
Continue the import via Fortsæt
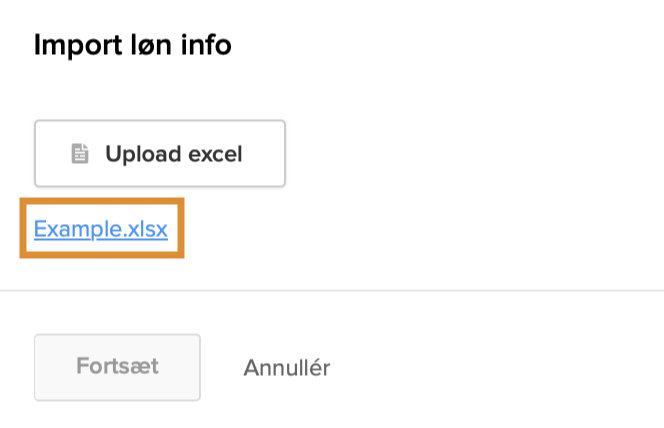[117, 367]
